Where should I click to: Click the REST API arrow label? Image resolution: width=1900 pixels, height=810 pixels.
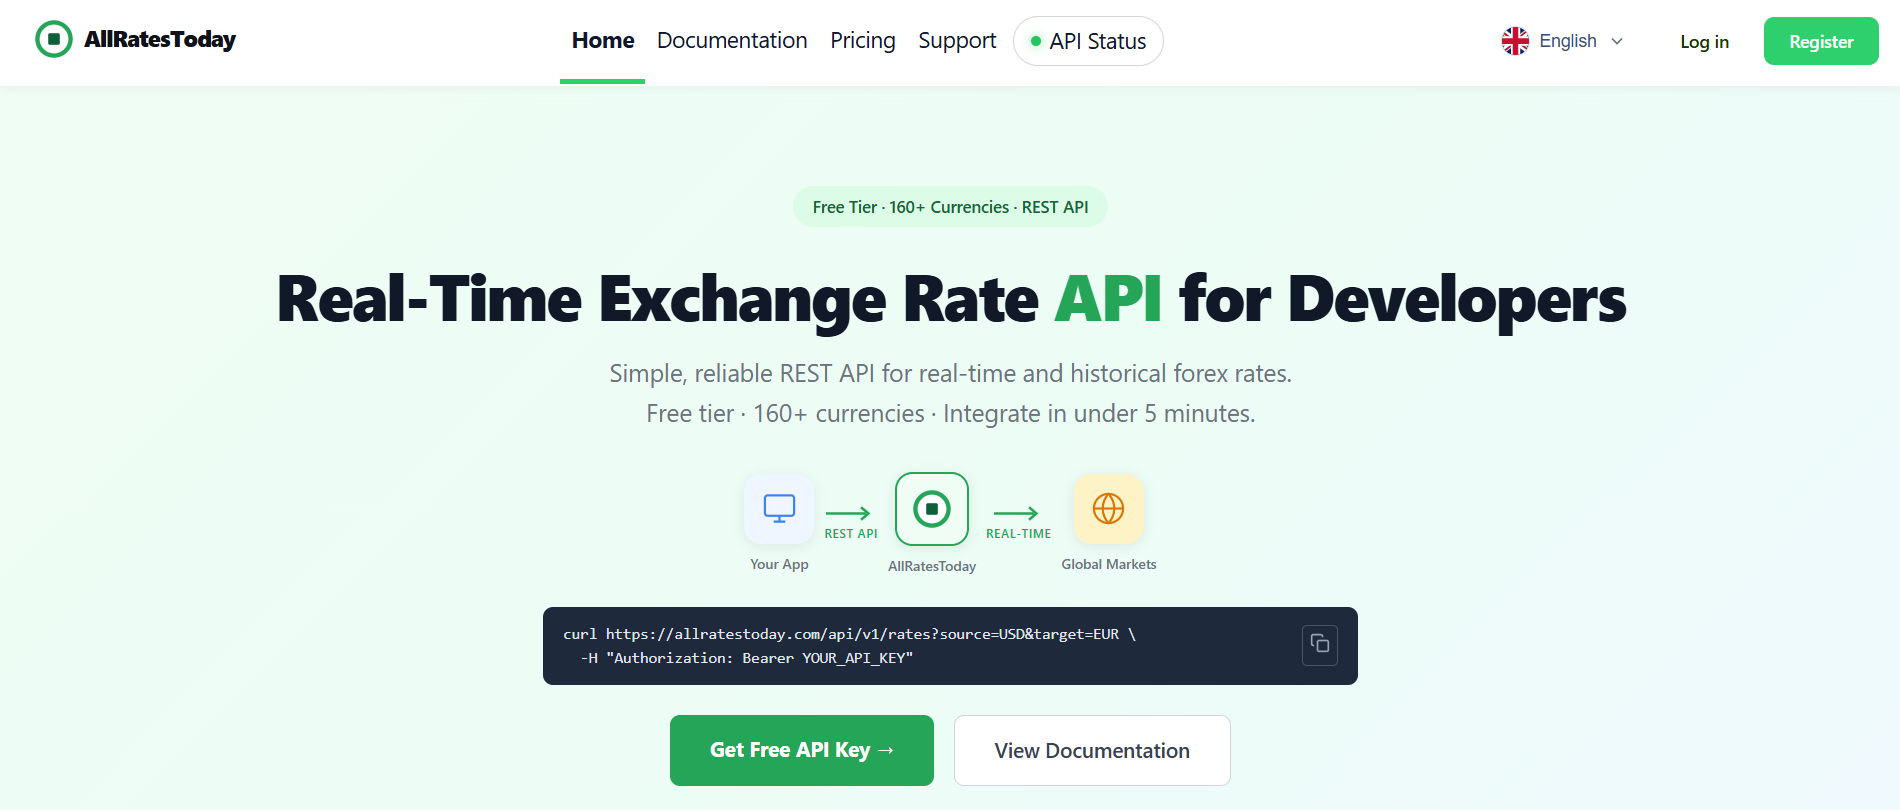(851, 533)
